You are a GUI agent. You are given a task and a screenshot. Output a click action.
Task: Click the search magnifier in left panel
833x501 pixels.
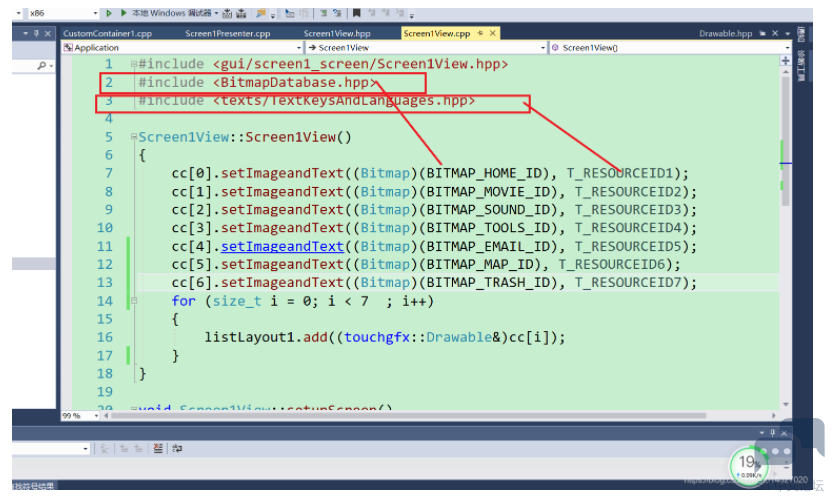coord(41,66)
